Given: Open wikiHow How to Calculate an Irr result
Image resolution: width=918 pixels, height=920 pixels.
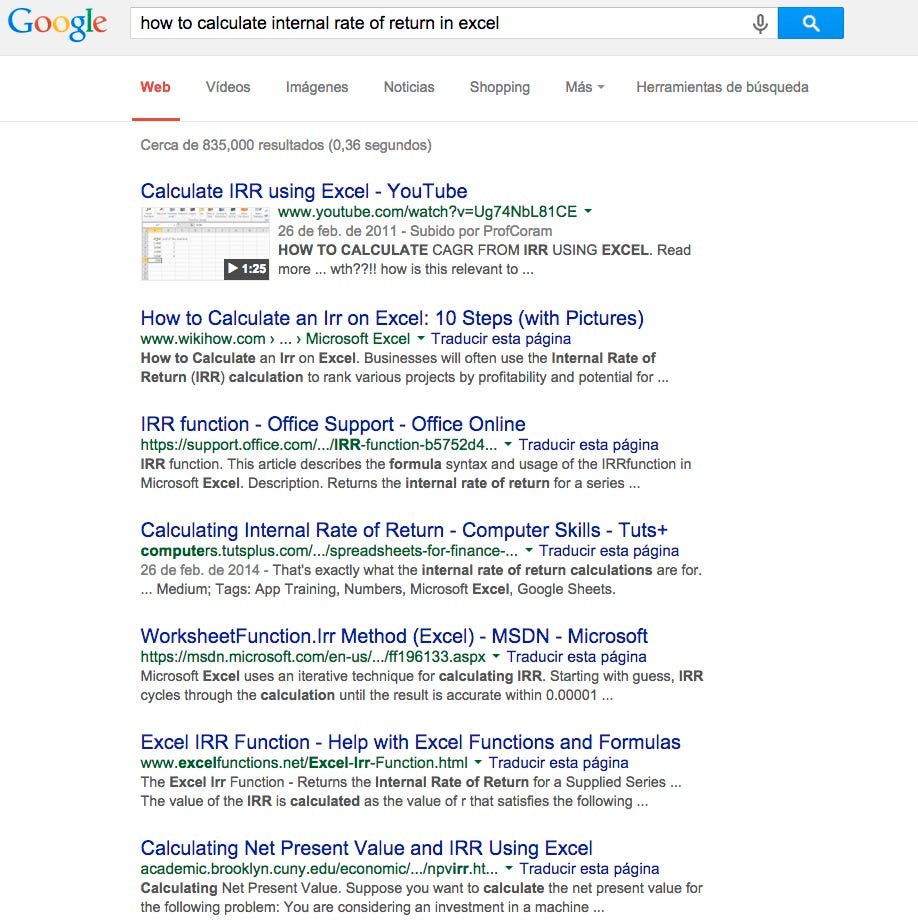Looking at the screenshot, I should tap(392, 318).
